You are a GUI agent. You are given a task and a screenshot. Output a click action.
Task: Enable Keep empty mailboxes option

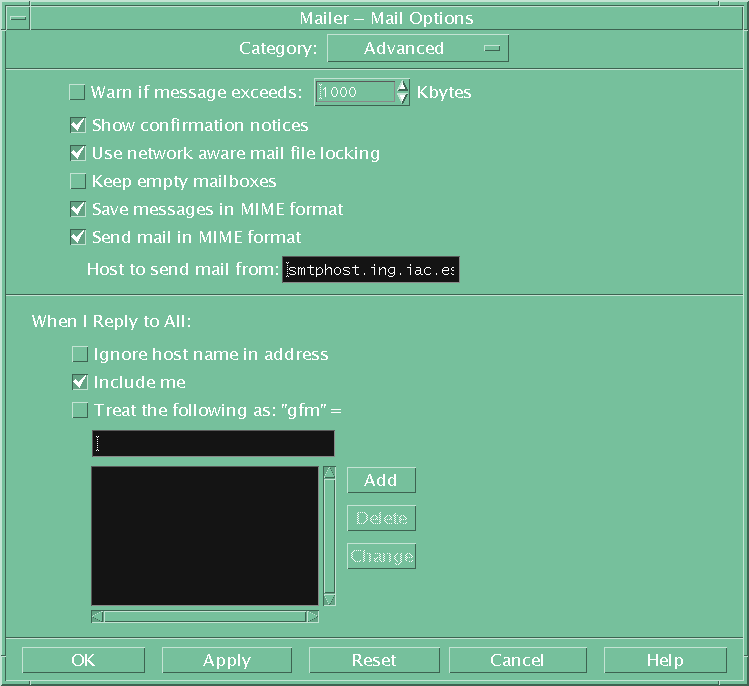pyautogui.click(x=77, y=182)
